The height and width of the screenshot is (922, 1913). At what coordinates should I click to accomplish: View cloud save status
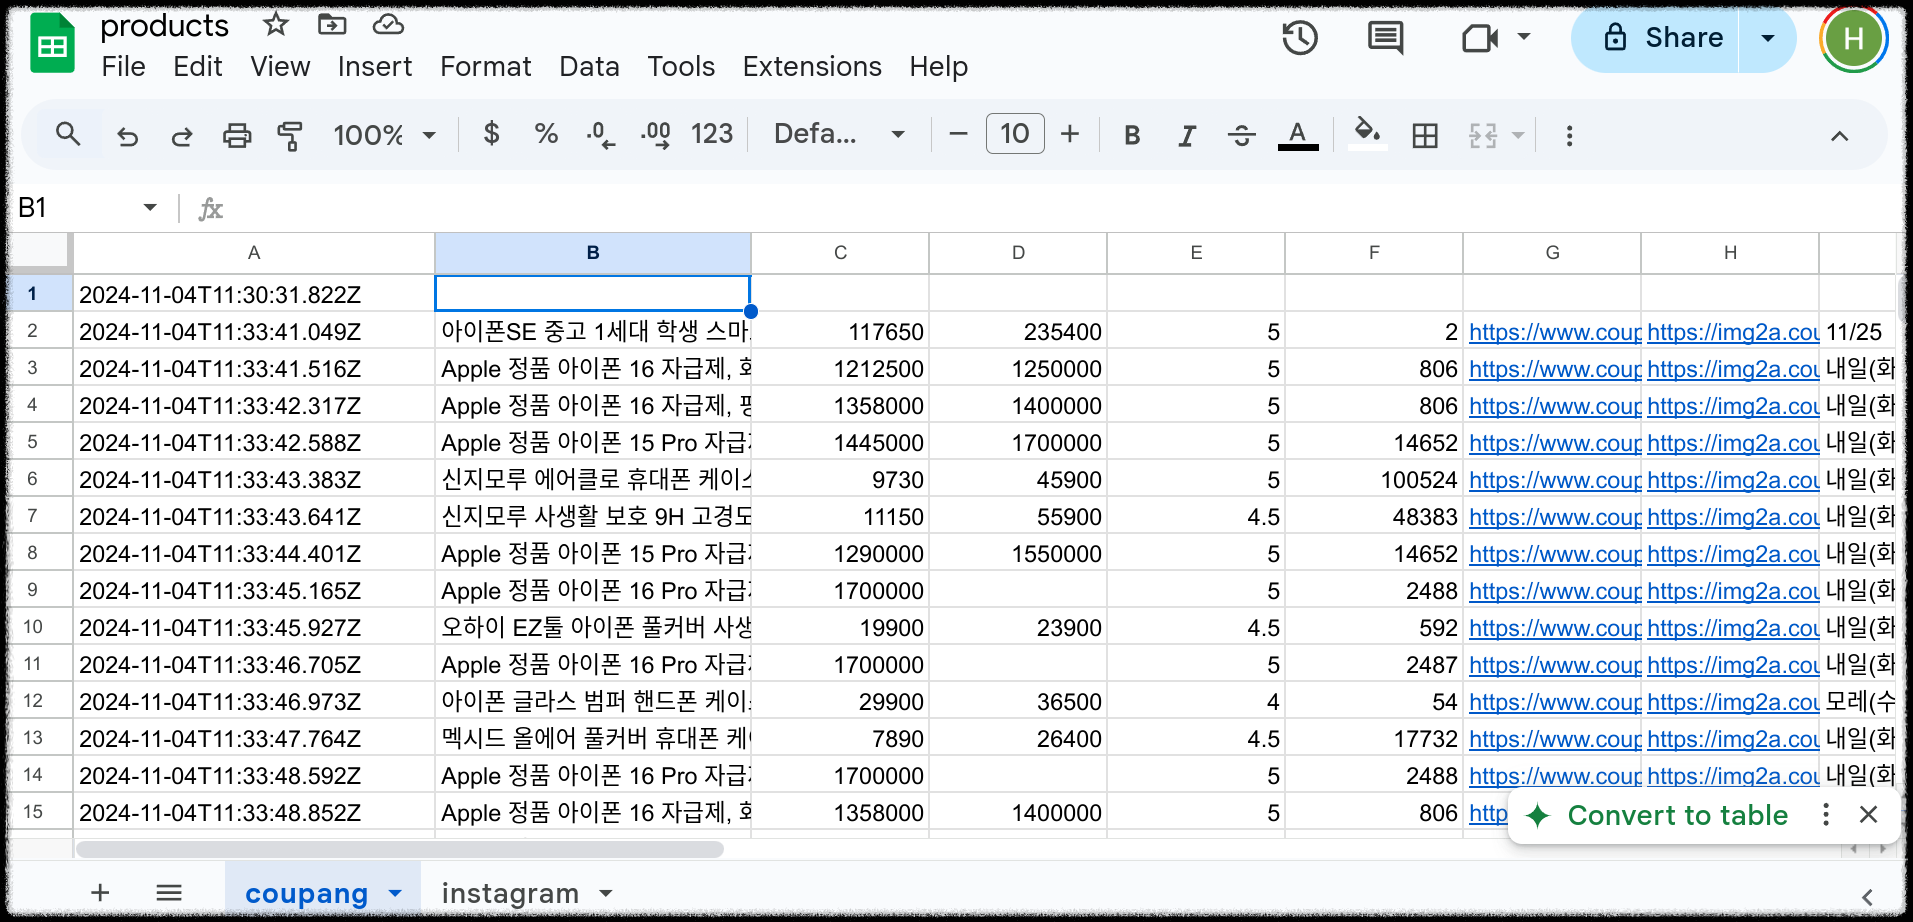[388, 24]
